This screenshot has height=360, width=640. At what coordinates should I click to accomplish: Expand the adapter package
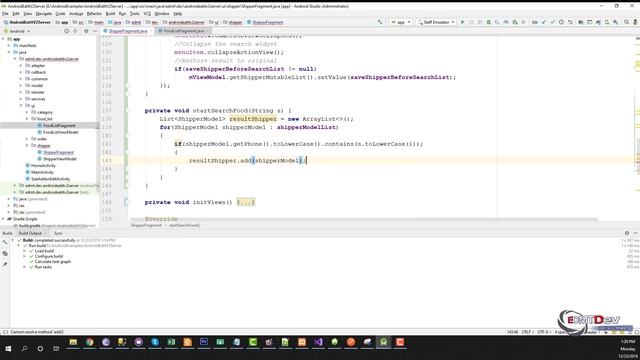[21, 65]
